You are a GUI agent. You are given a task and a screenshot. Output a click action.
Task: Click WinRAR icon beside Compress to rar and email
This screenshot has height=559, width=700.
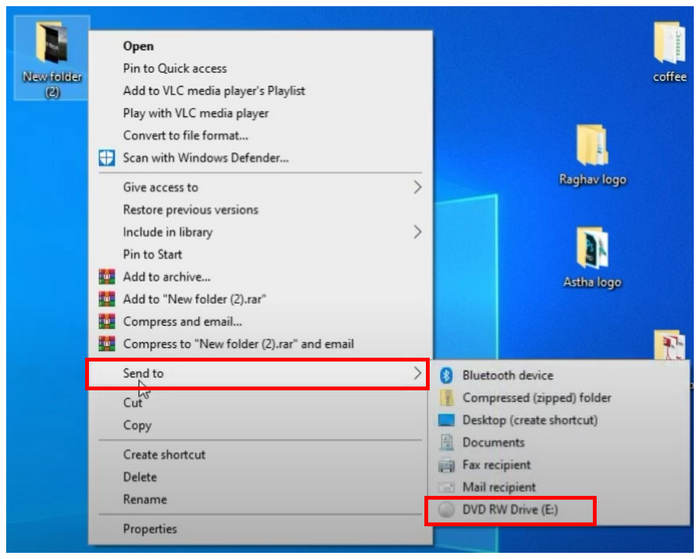[107, 344]
